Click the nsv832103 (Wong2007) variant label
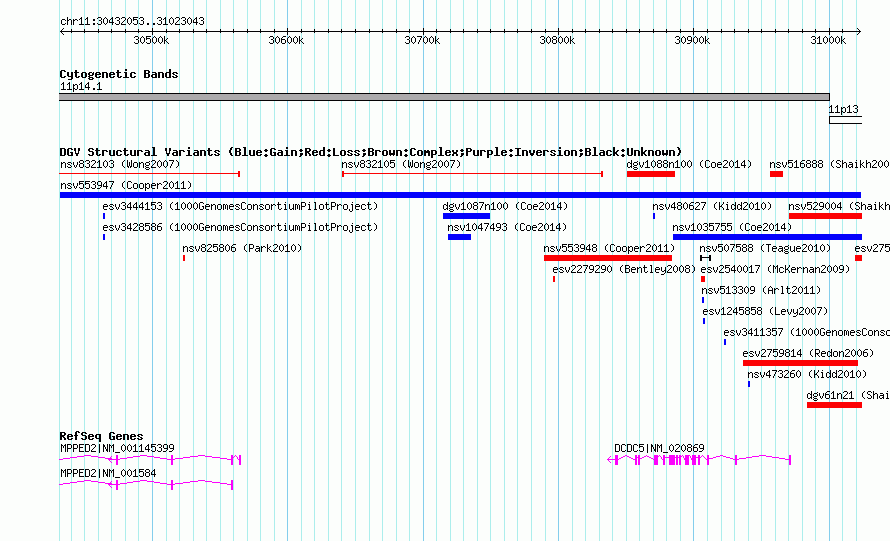 (120, 164)
